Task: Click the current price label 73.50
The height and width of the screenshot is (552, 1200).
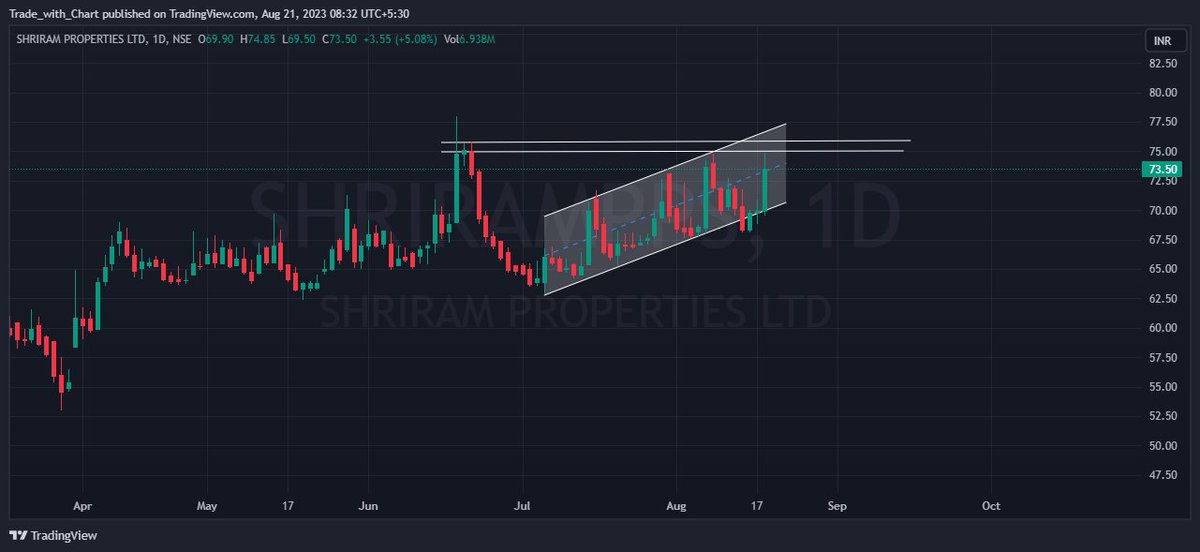Action: (1160, 170)
